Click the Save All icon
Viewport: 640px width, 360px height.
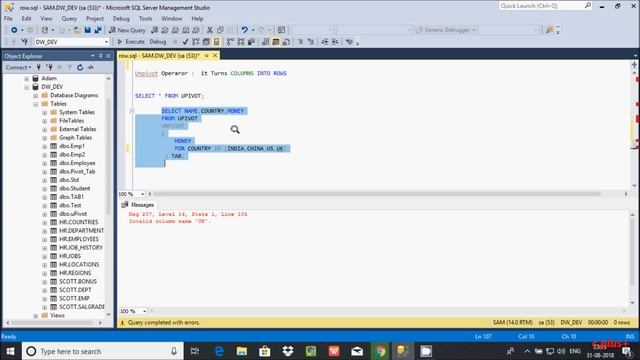coord(98,30)
